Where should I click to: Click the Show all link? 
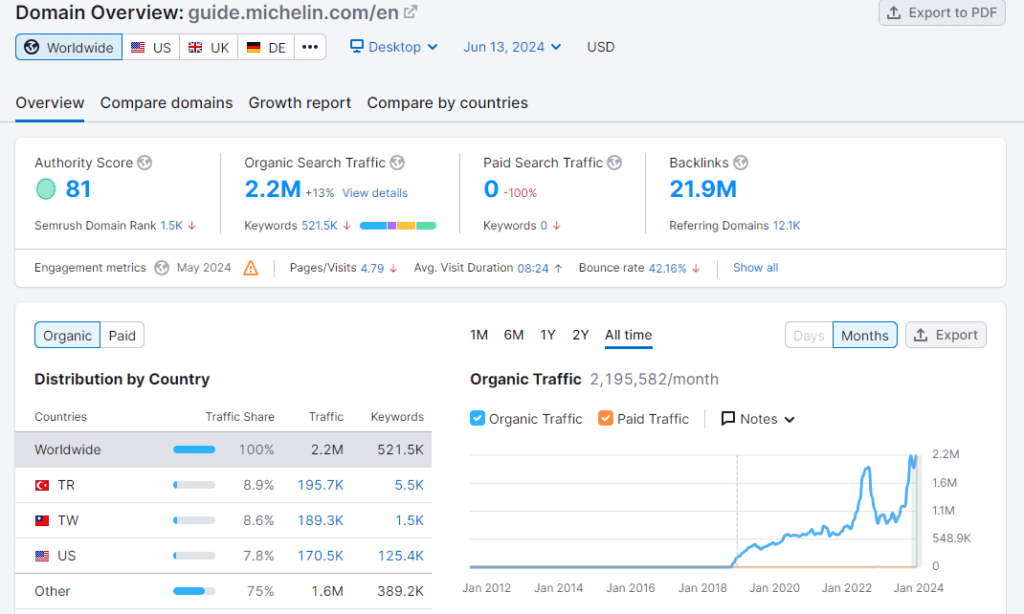[x=756, y=268]
